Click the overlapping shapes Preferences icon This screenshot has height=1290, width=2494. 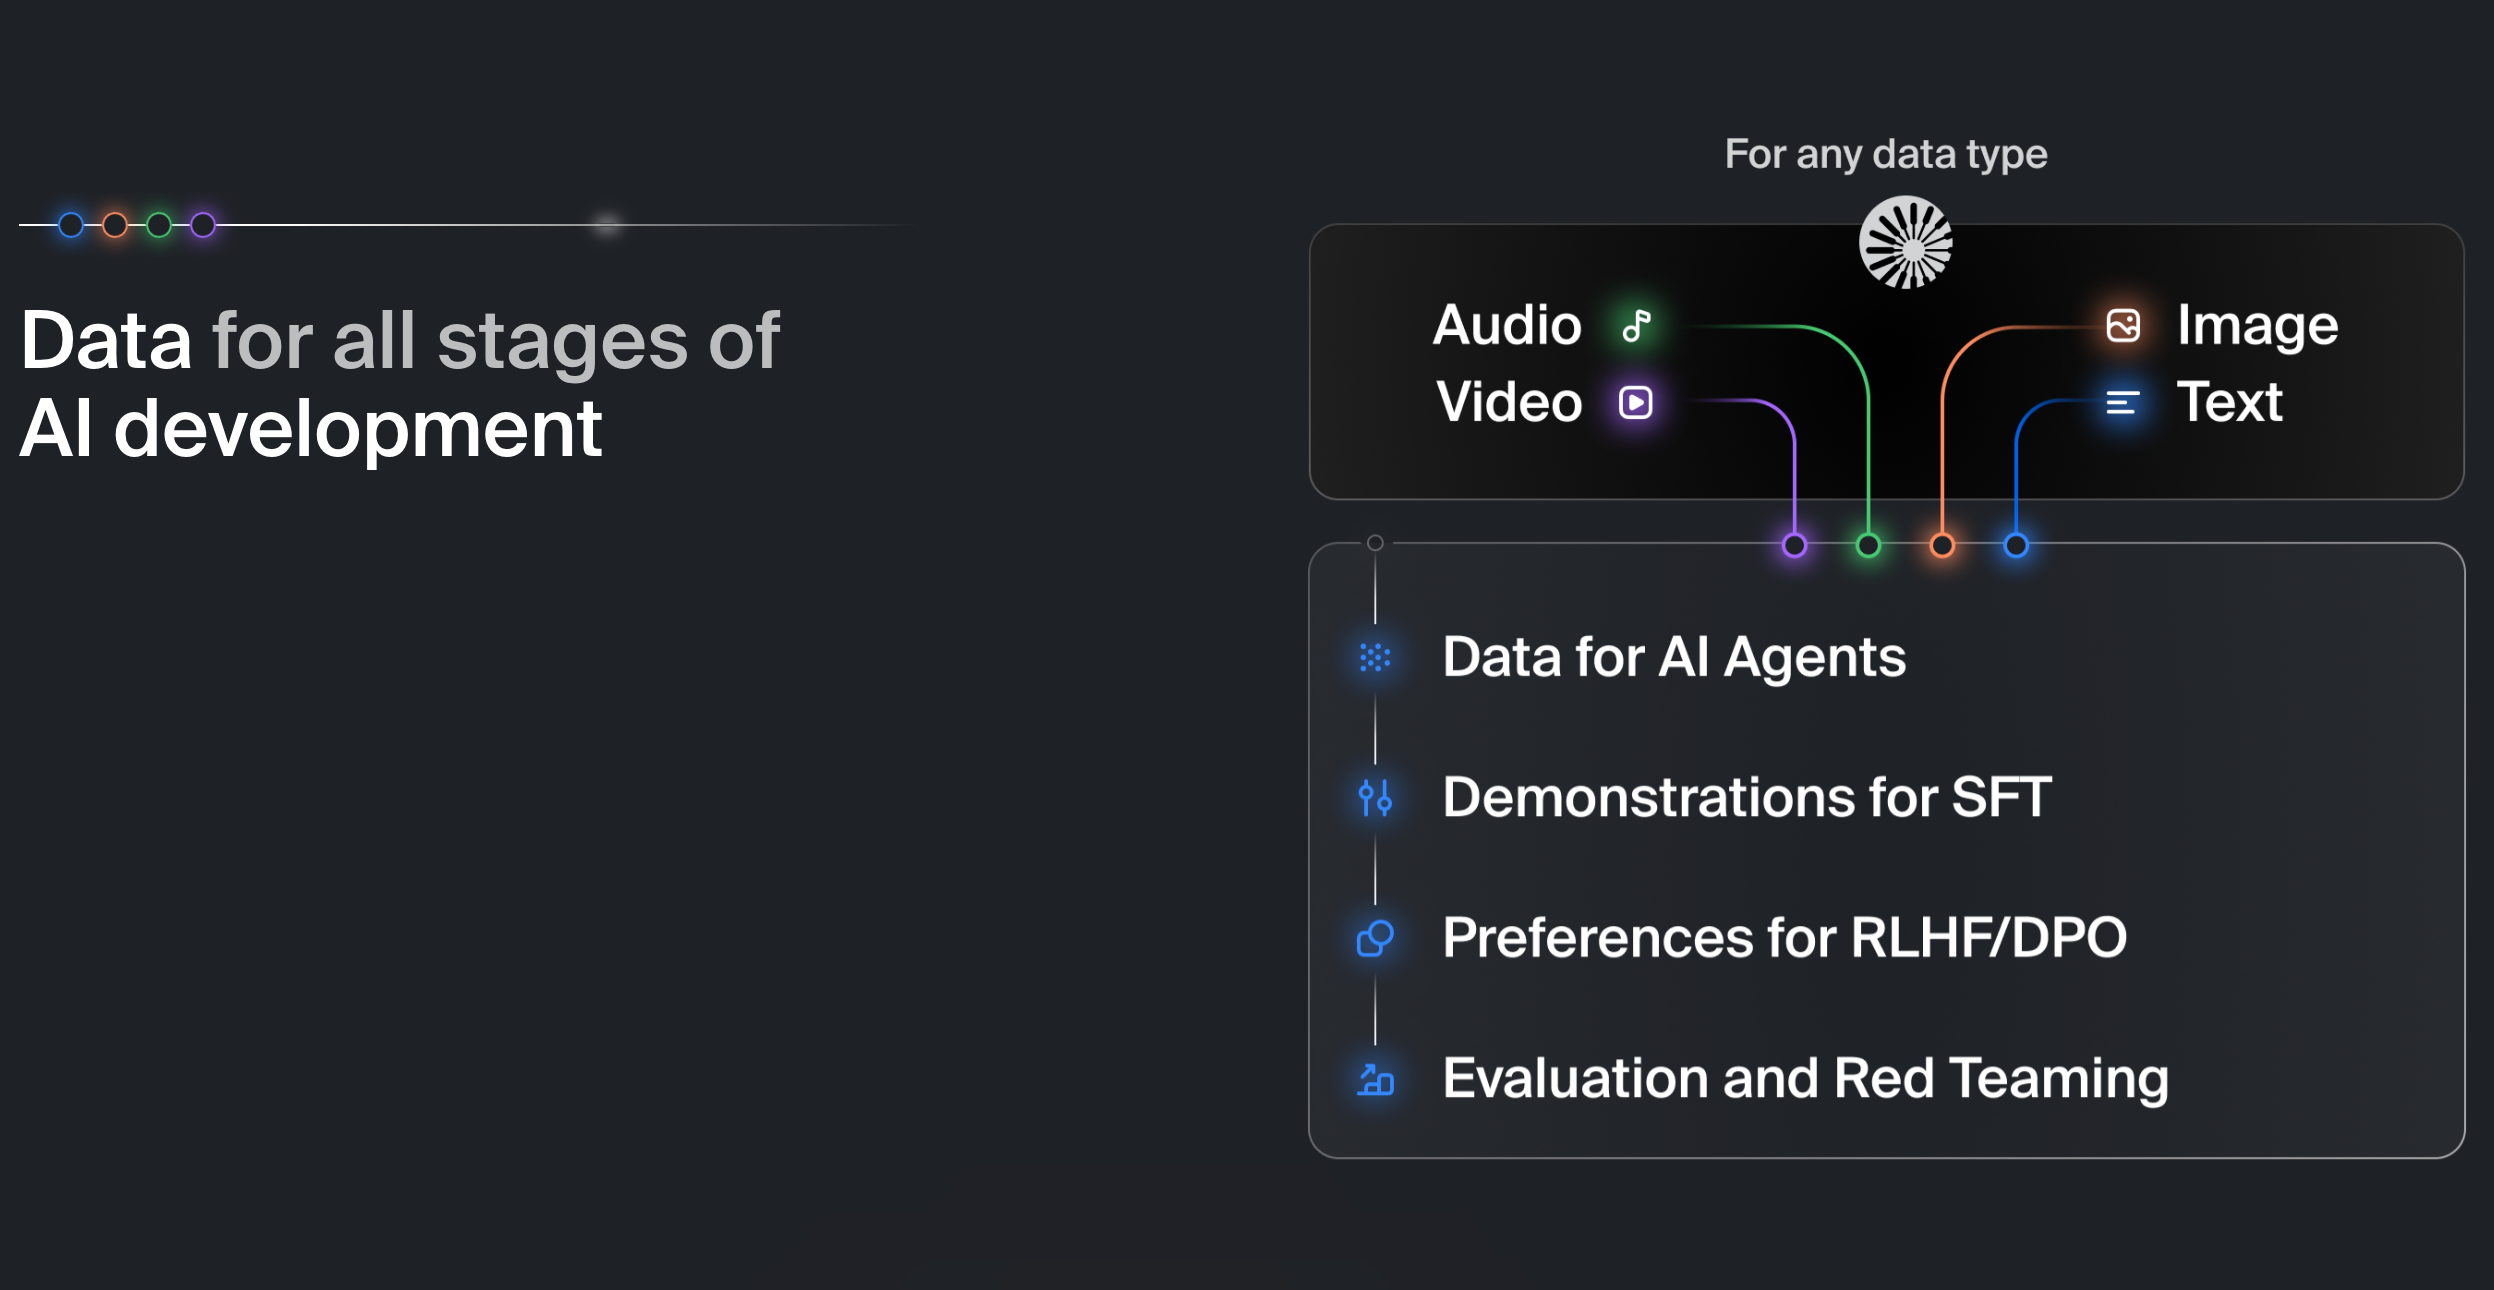1375,938
